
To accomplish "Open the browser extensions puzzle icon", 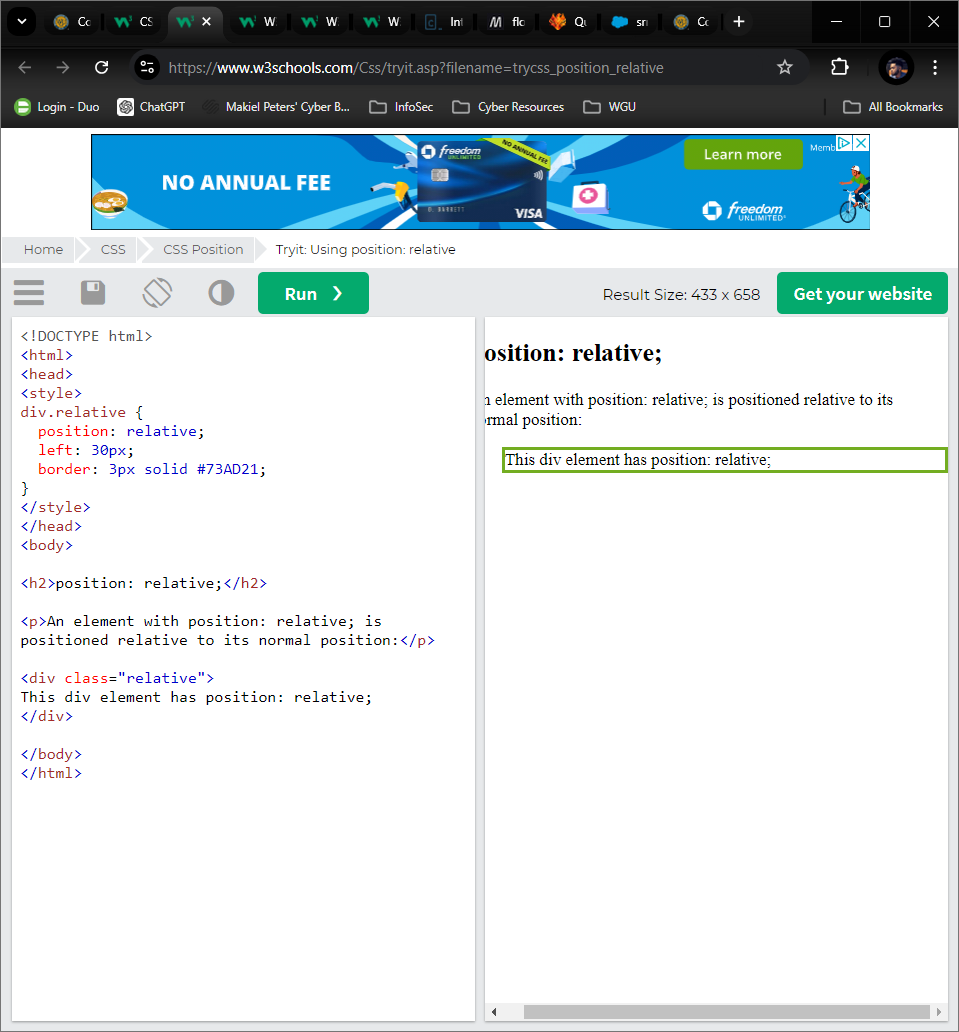I will tap(839, 67).
